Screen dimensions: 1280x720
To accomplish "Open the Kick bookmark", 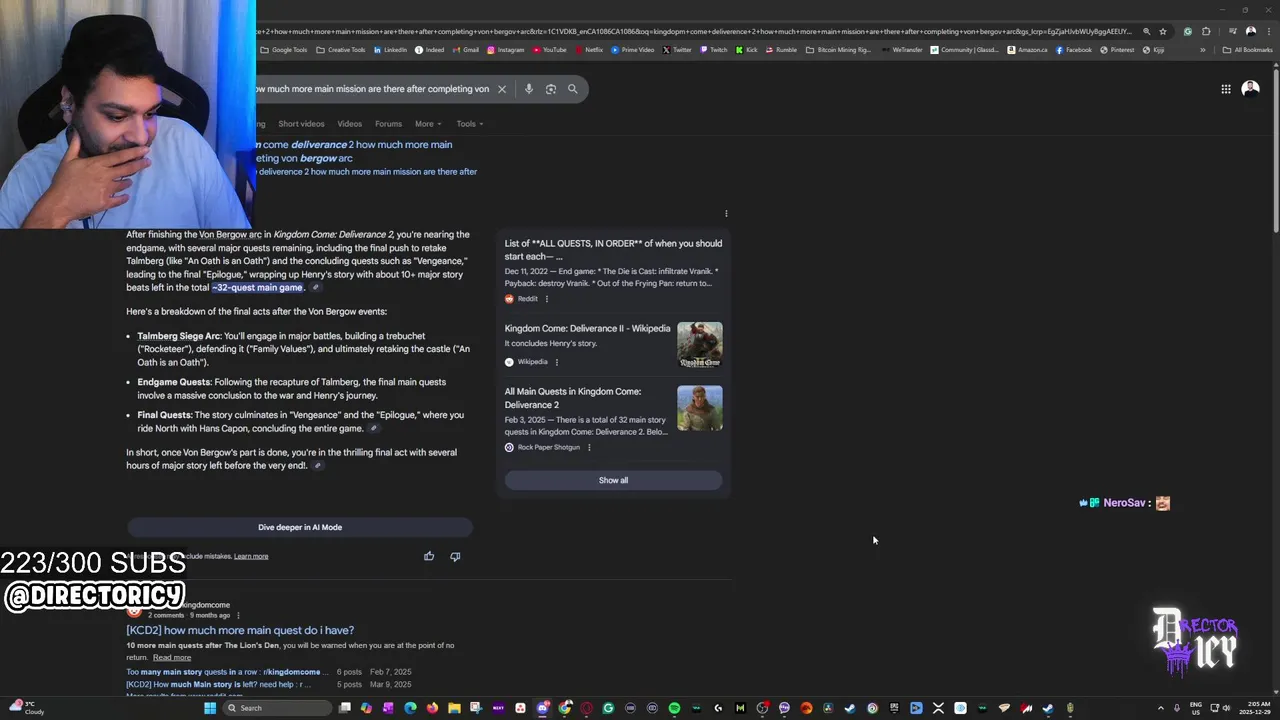I will tap(746, 50).
